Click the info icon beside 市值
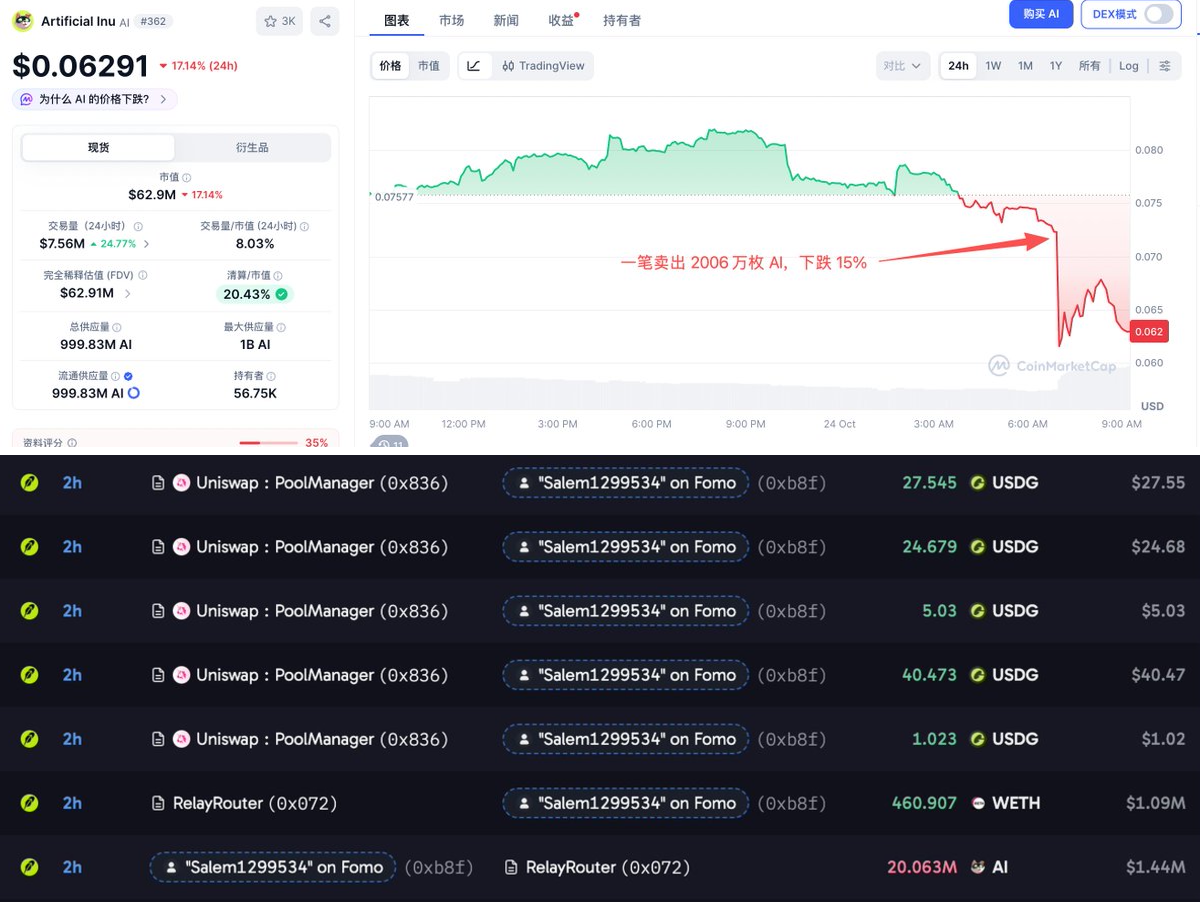This screenshot has width=1200, height=902. point(187,177)
